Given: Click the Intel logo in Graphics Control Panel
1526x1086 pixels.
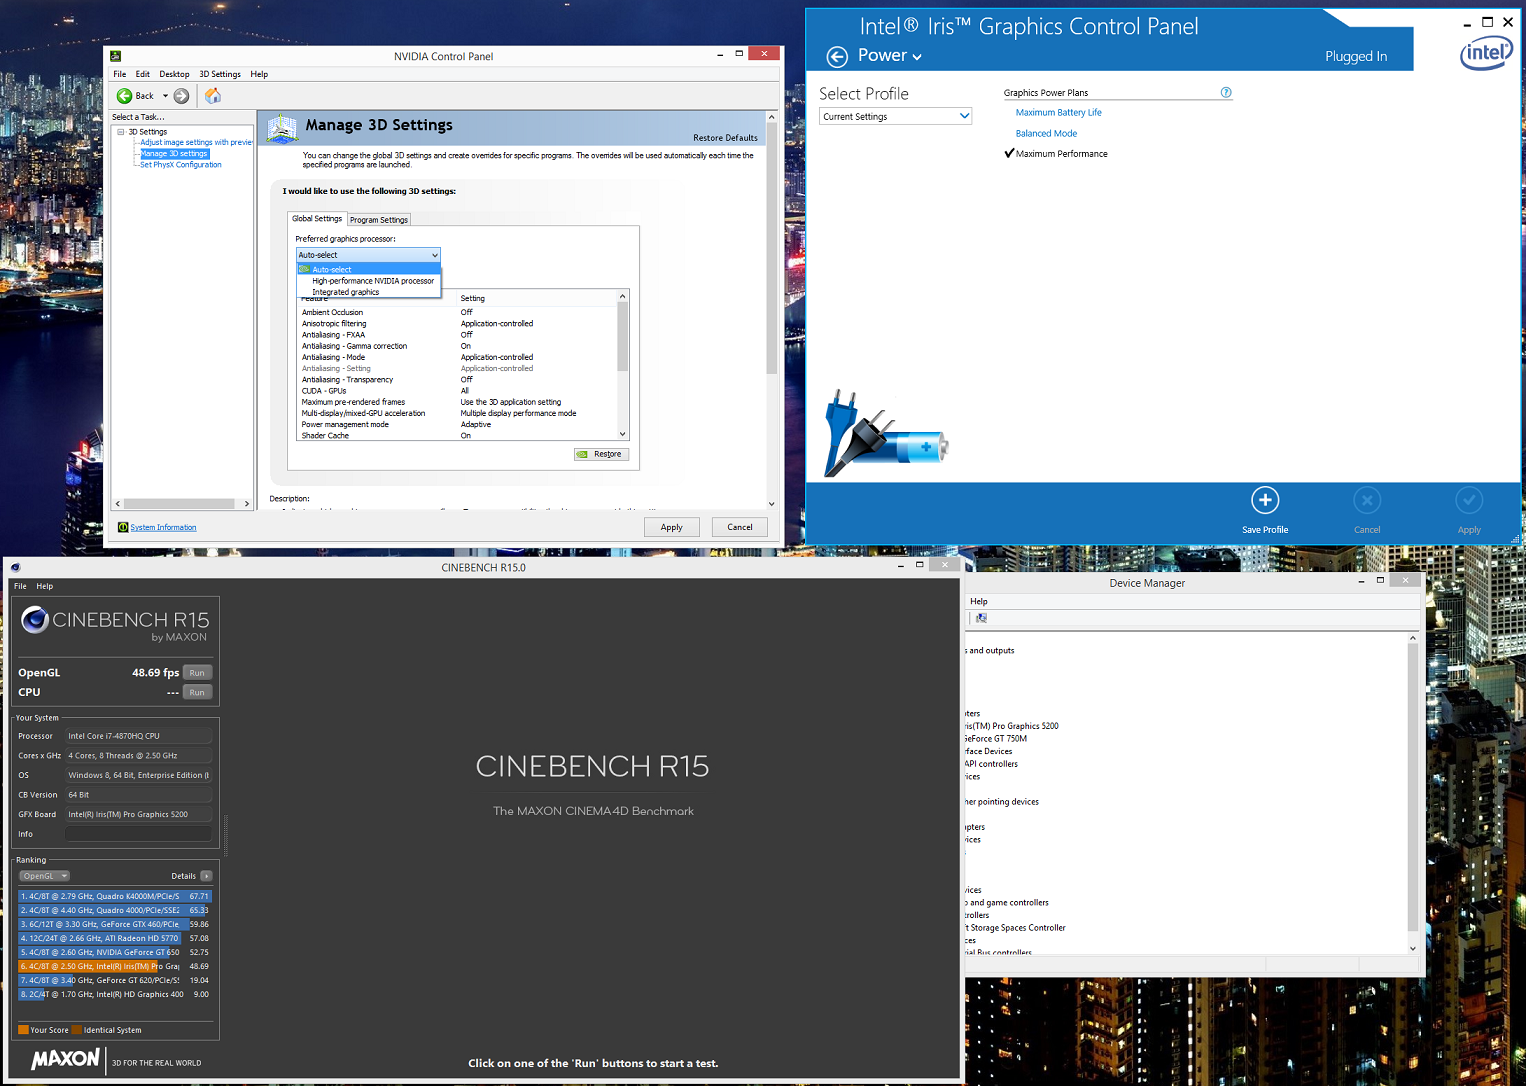Looking at the screenshot, I should tap(1486, 52).
